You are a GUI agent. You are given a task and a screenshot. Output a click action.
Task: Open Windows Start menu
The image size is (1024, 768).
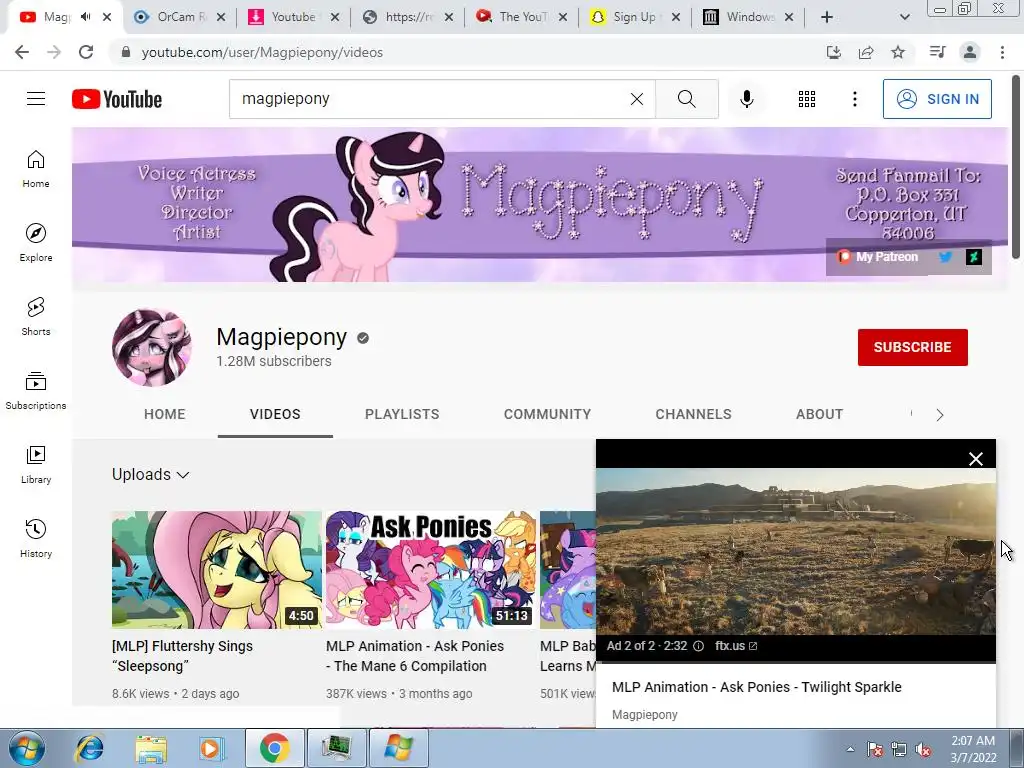pos(26,748)
